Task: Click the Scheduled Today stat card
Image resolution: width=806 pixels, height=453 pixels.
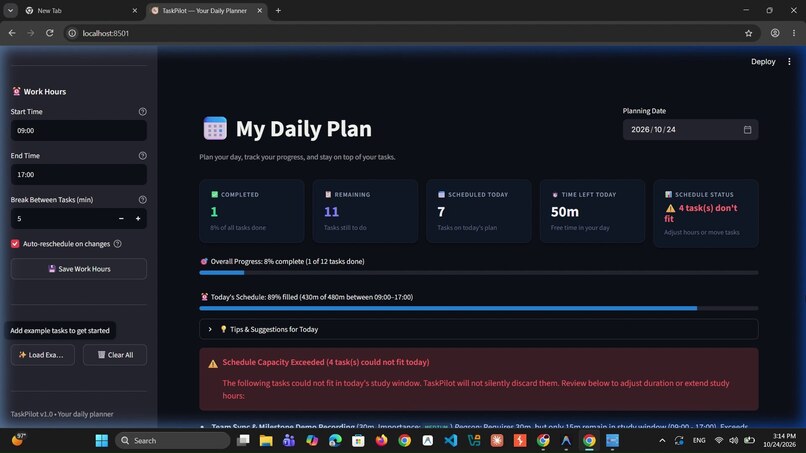Action: (x=479, y=211)
